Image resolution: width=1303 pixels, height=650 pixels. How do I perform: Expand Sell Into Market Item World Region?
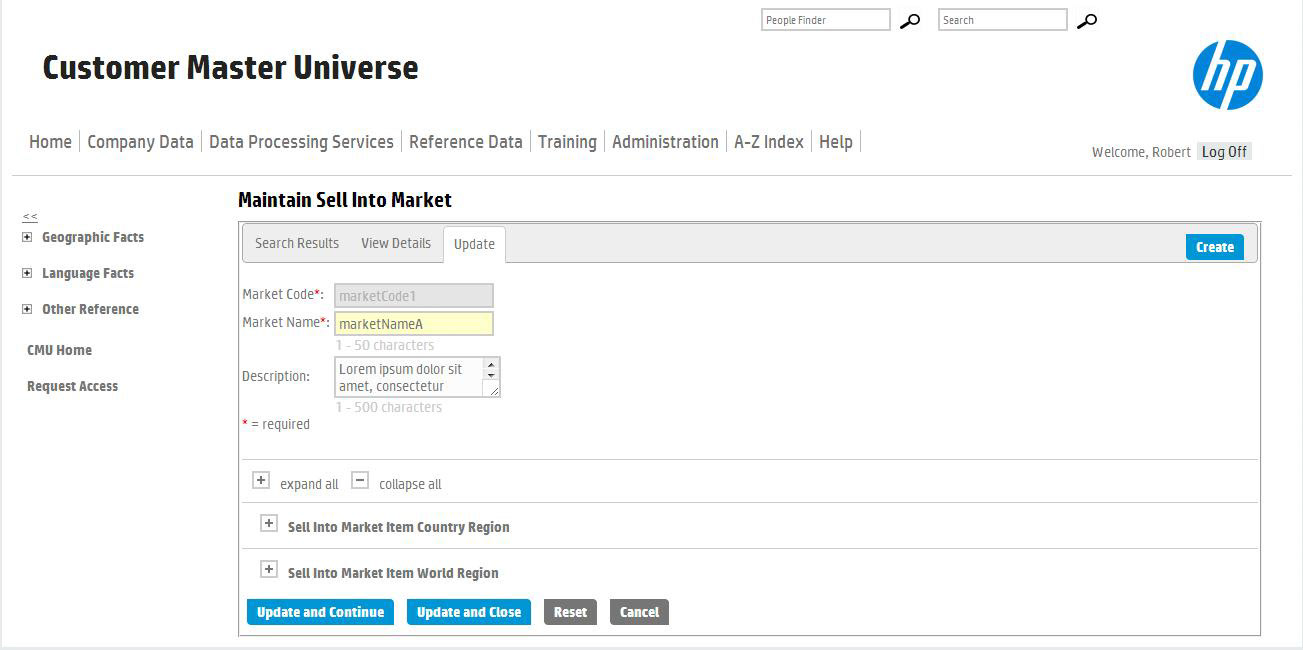coord(268,569)
